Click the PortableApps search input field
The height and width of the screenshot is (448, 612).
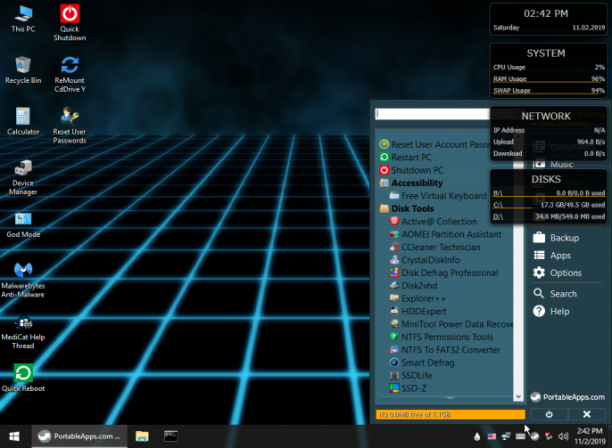click(x=432, y=114)
